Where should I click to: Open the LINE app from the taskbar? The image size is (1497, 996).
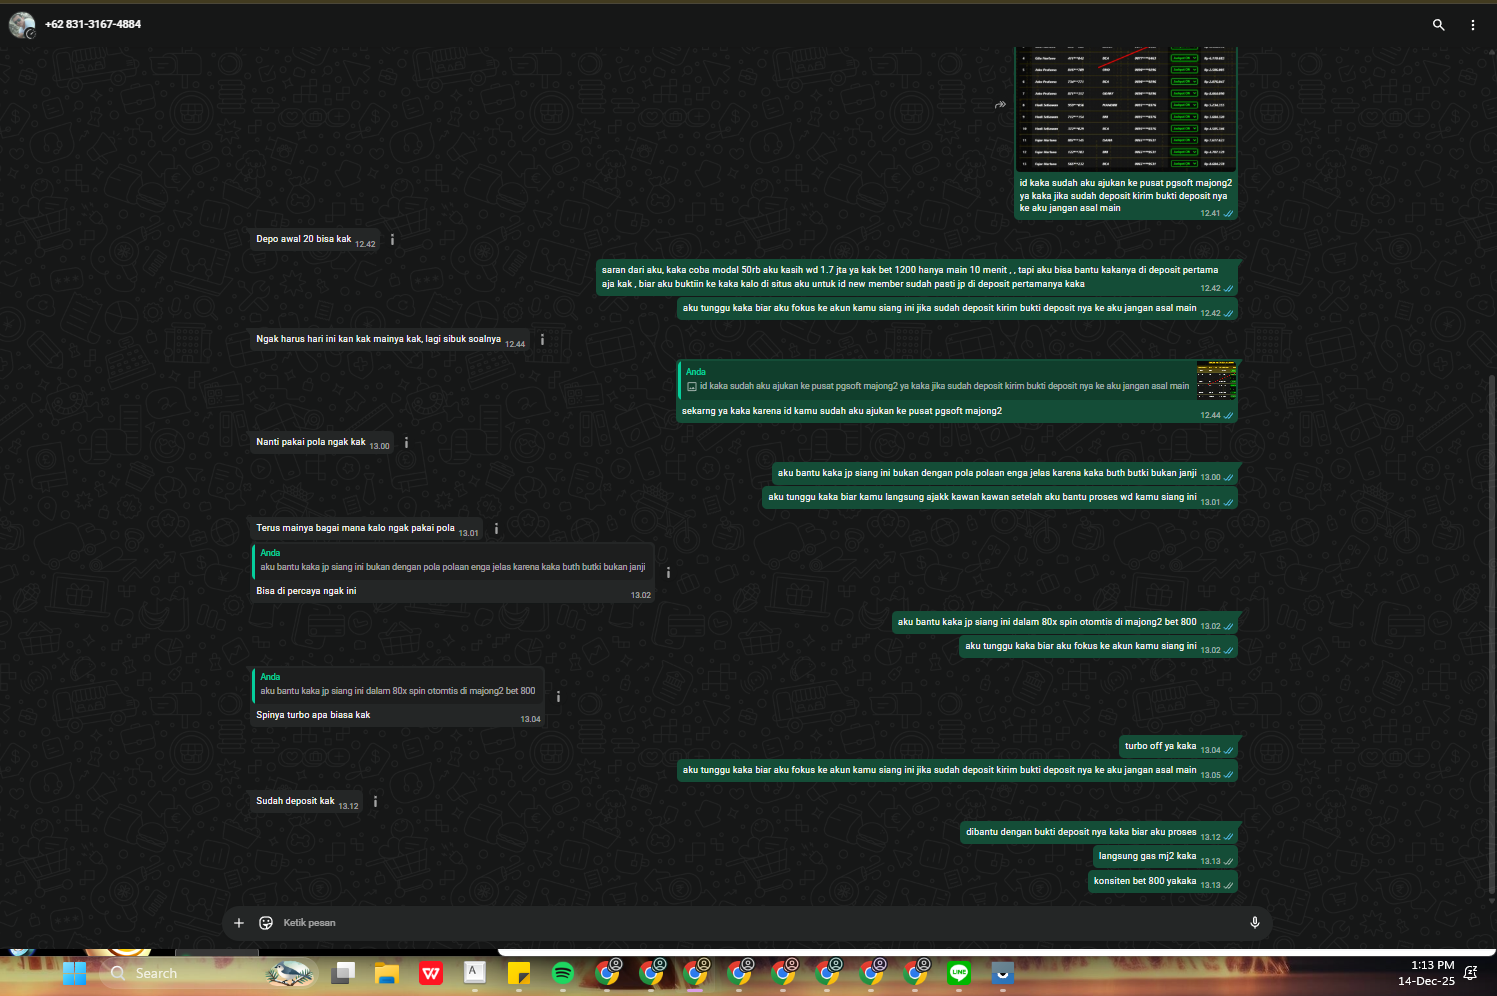(959, 973)
